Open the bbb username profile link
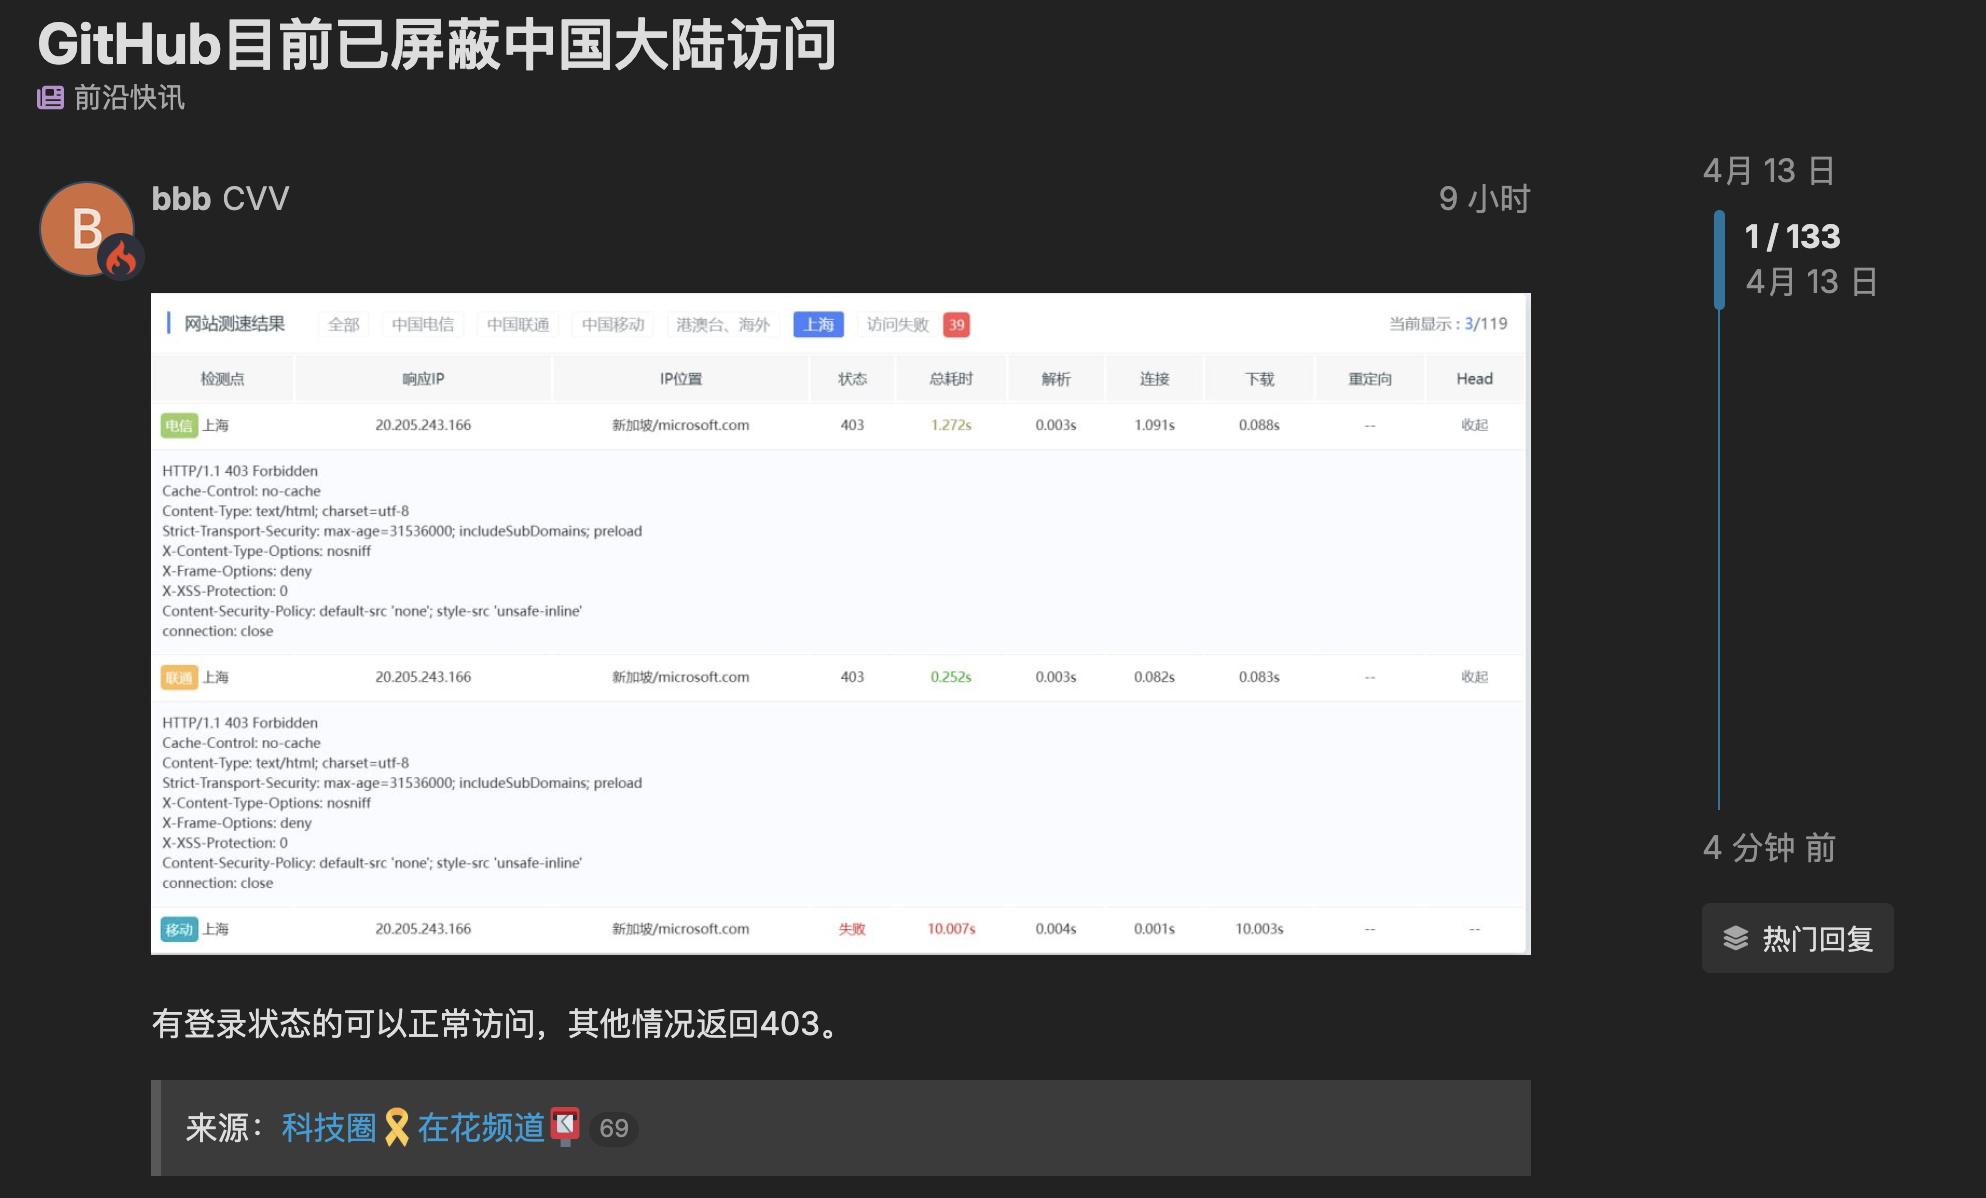 point(181,198)
